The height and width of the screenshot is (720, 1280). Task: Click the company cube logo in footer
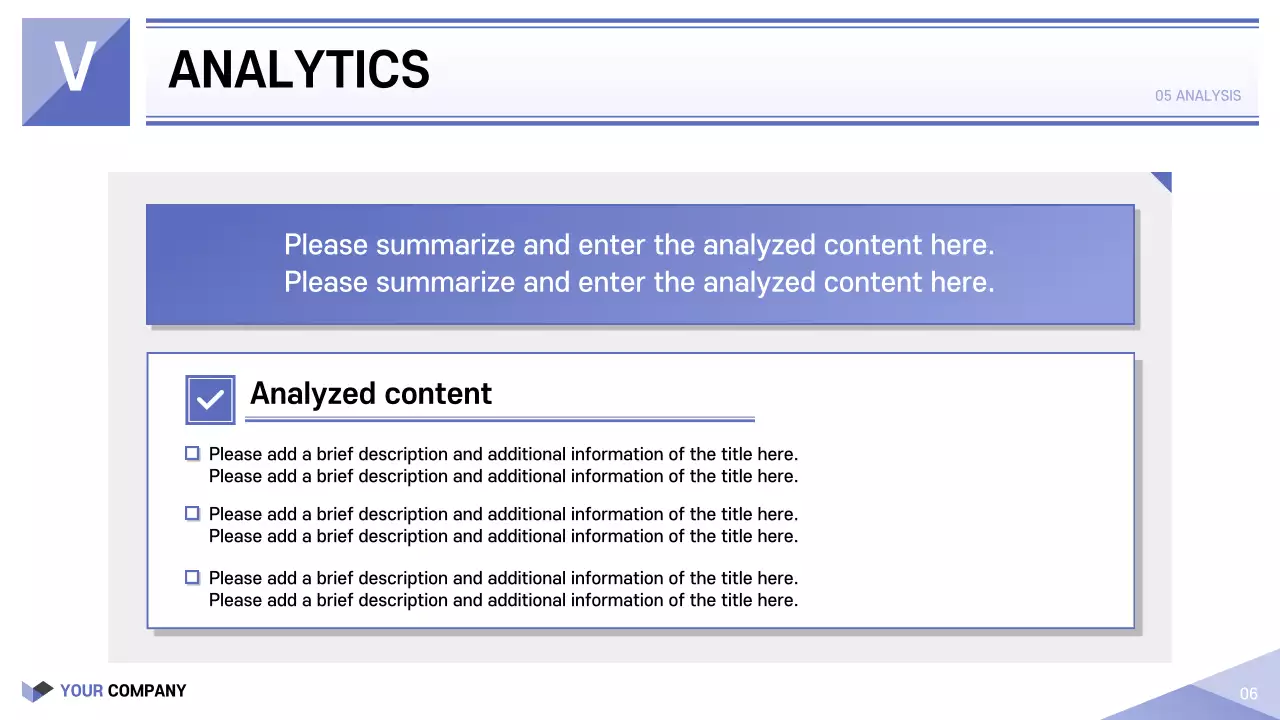37,691
